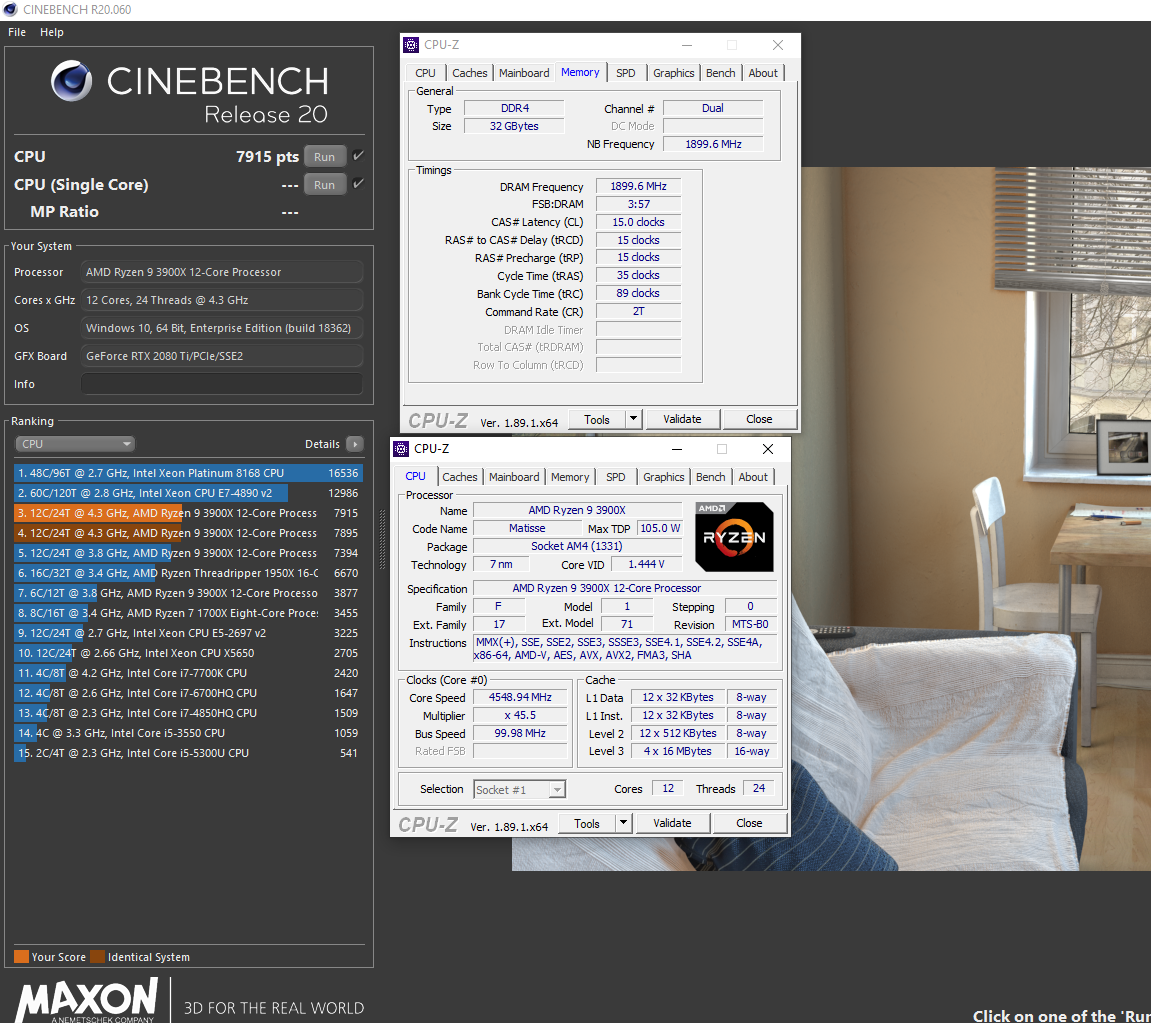1151x1023 pixels.
Task: Run the CPU Single Core benchmark
Action: (324, 184)
